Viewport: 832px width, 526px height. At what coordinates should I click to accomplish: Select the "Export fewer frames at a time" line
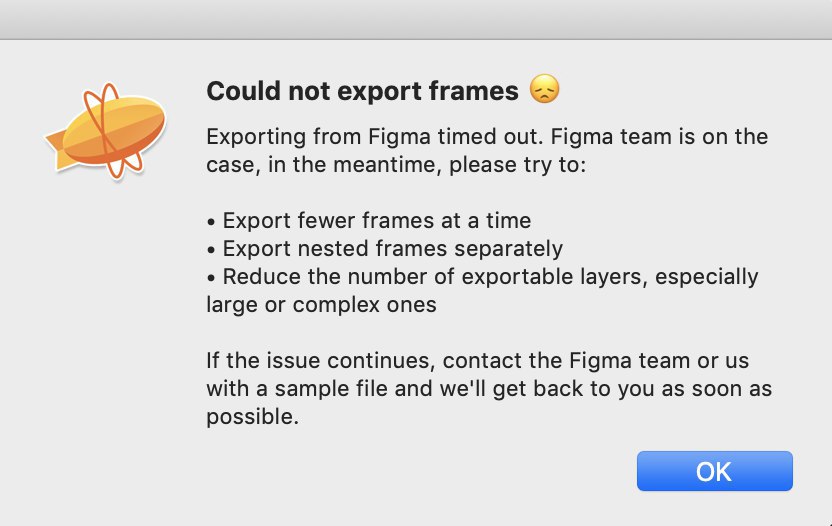pyautogui.click(x=369, y=220)
